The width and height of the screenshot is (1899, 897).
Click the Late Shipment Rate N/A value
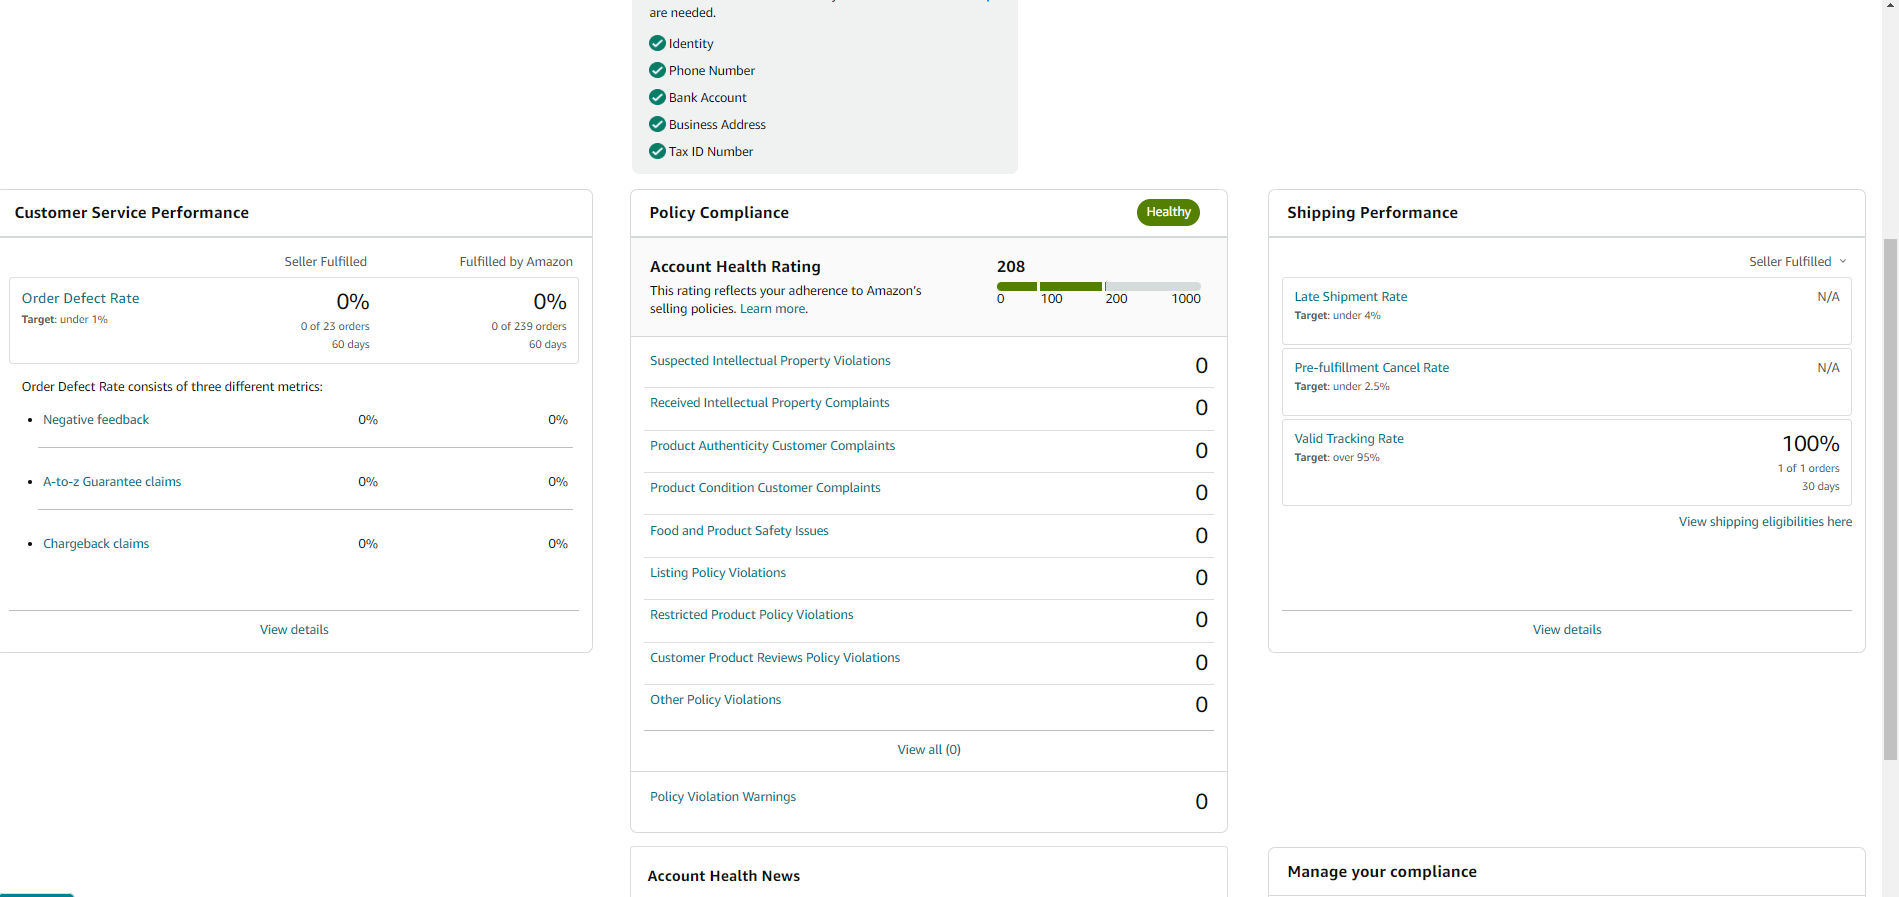pos(1828,297)
